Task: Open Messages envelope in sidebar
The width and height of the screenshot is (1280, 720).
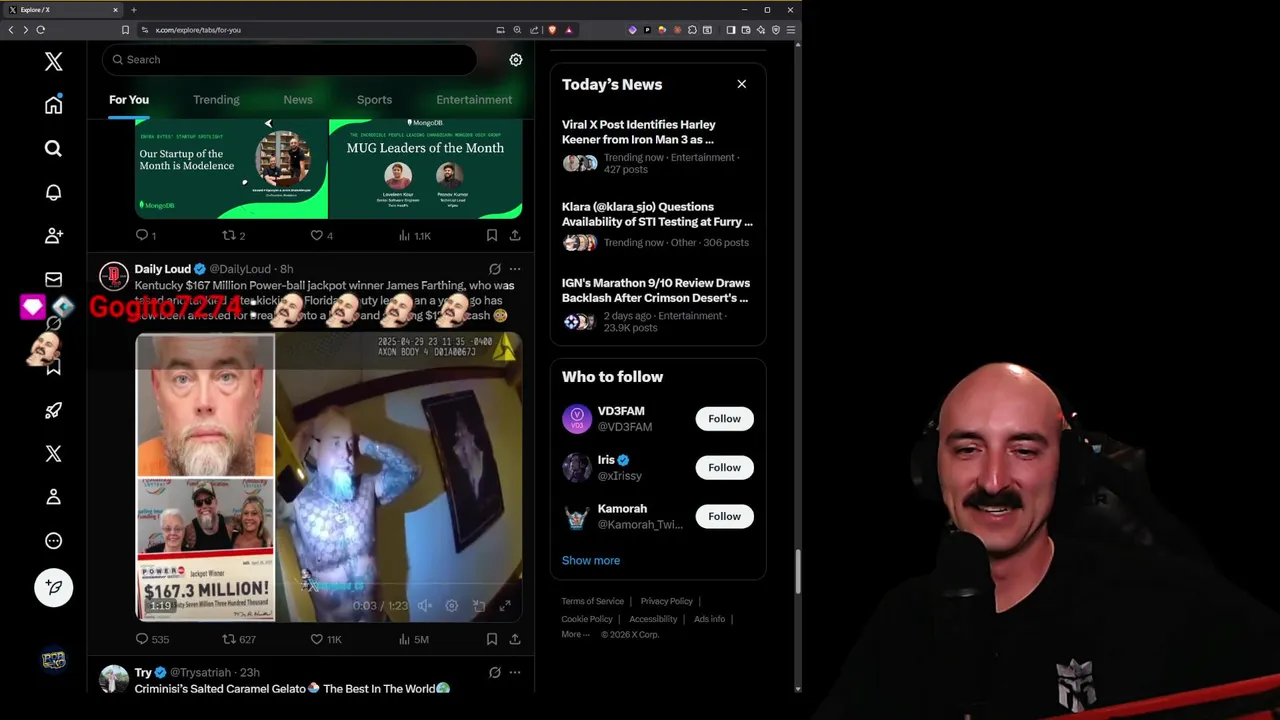Action: [54, 279]
